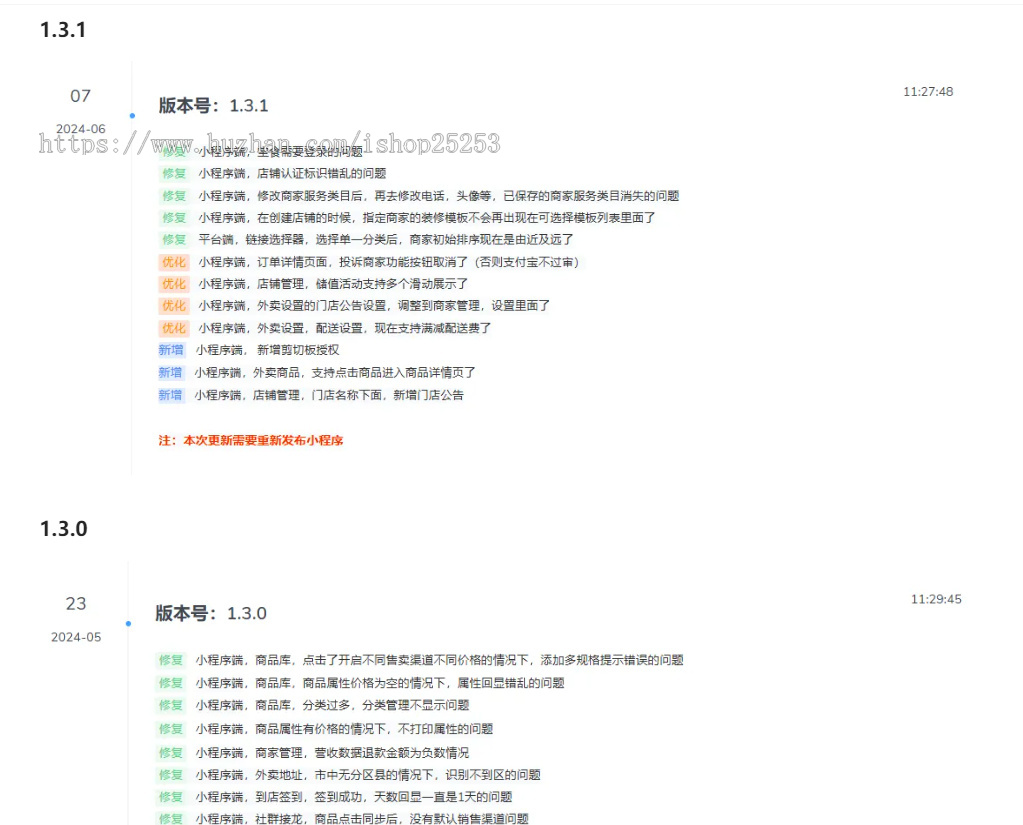Screen dimensions: 1023x825
Task: Click the red note 本次更新需要重新发布小程序
Action: tap(251, 441)
